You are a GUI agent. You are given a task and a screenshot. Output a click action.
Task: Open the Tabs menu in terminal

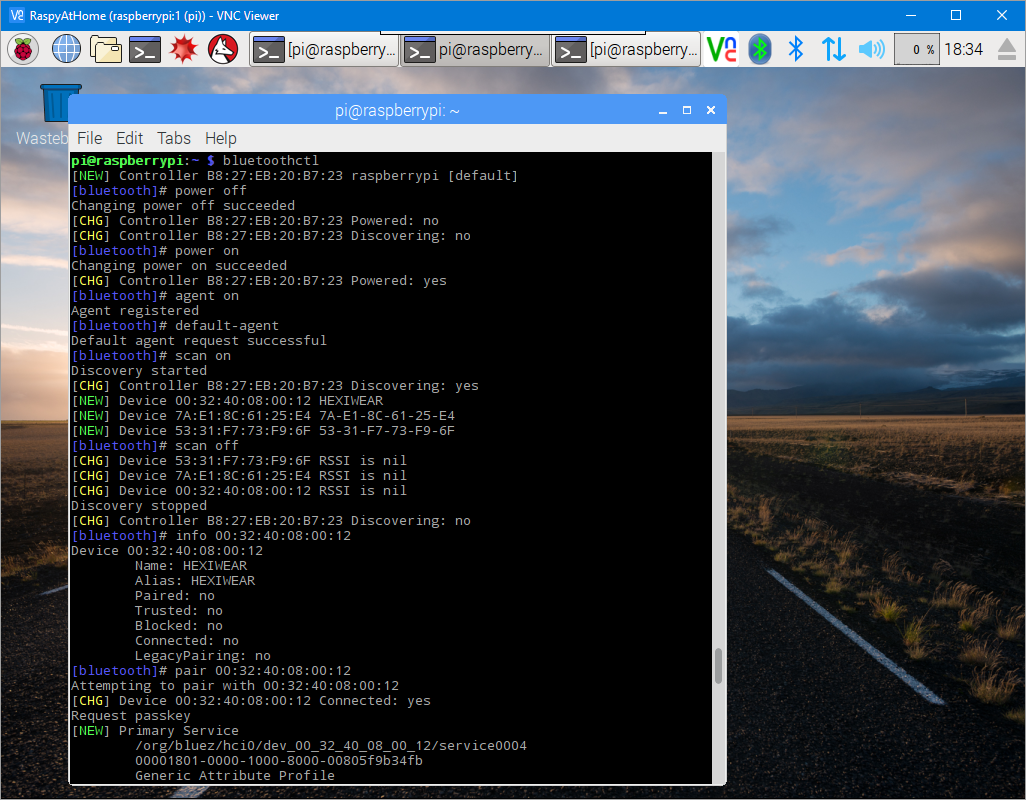[174, 138]
